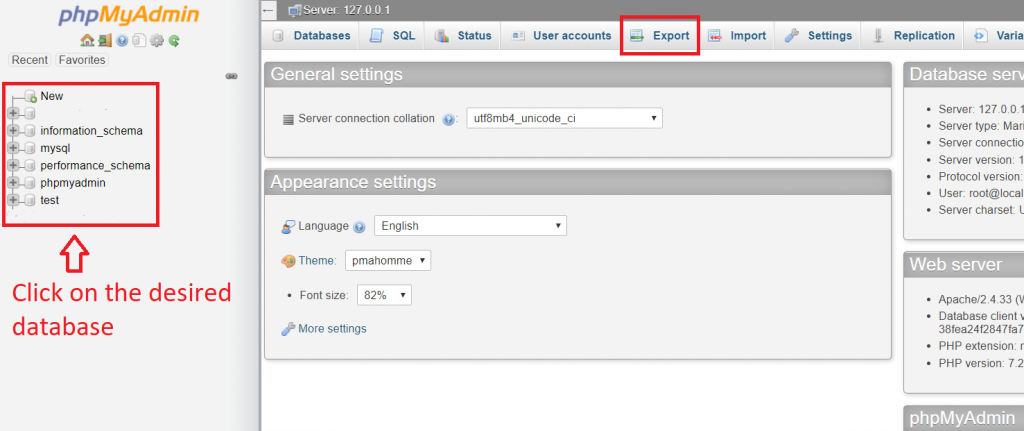Collapse the panel with the left arrow button
Screen dimensions: 1024x431
268,10
